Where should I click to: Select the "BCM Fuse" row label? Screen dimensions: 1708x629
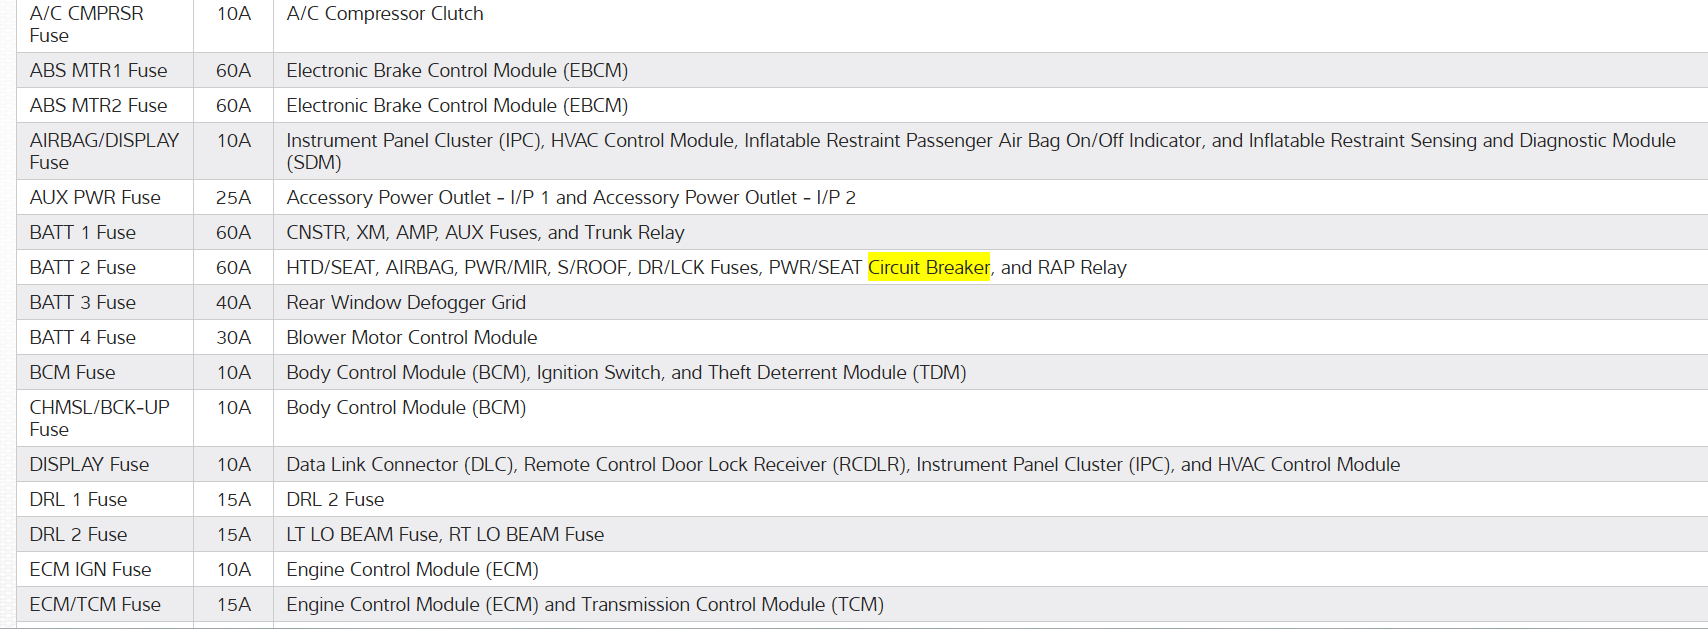(72, 372)
